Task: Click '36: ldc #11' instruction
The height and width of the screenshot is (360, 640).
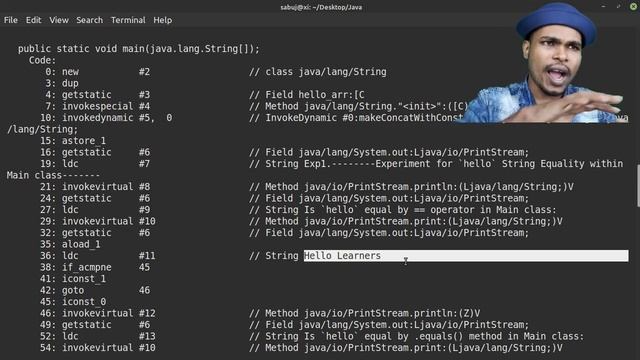Action: [98, 256]
